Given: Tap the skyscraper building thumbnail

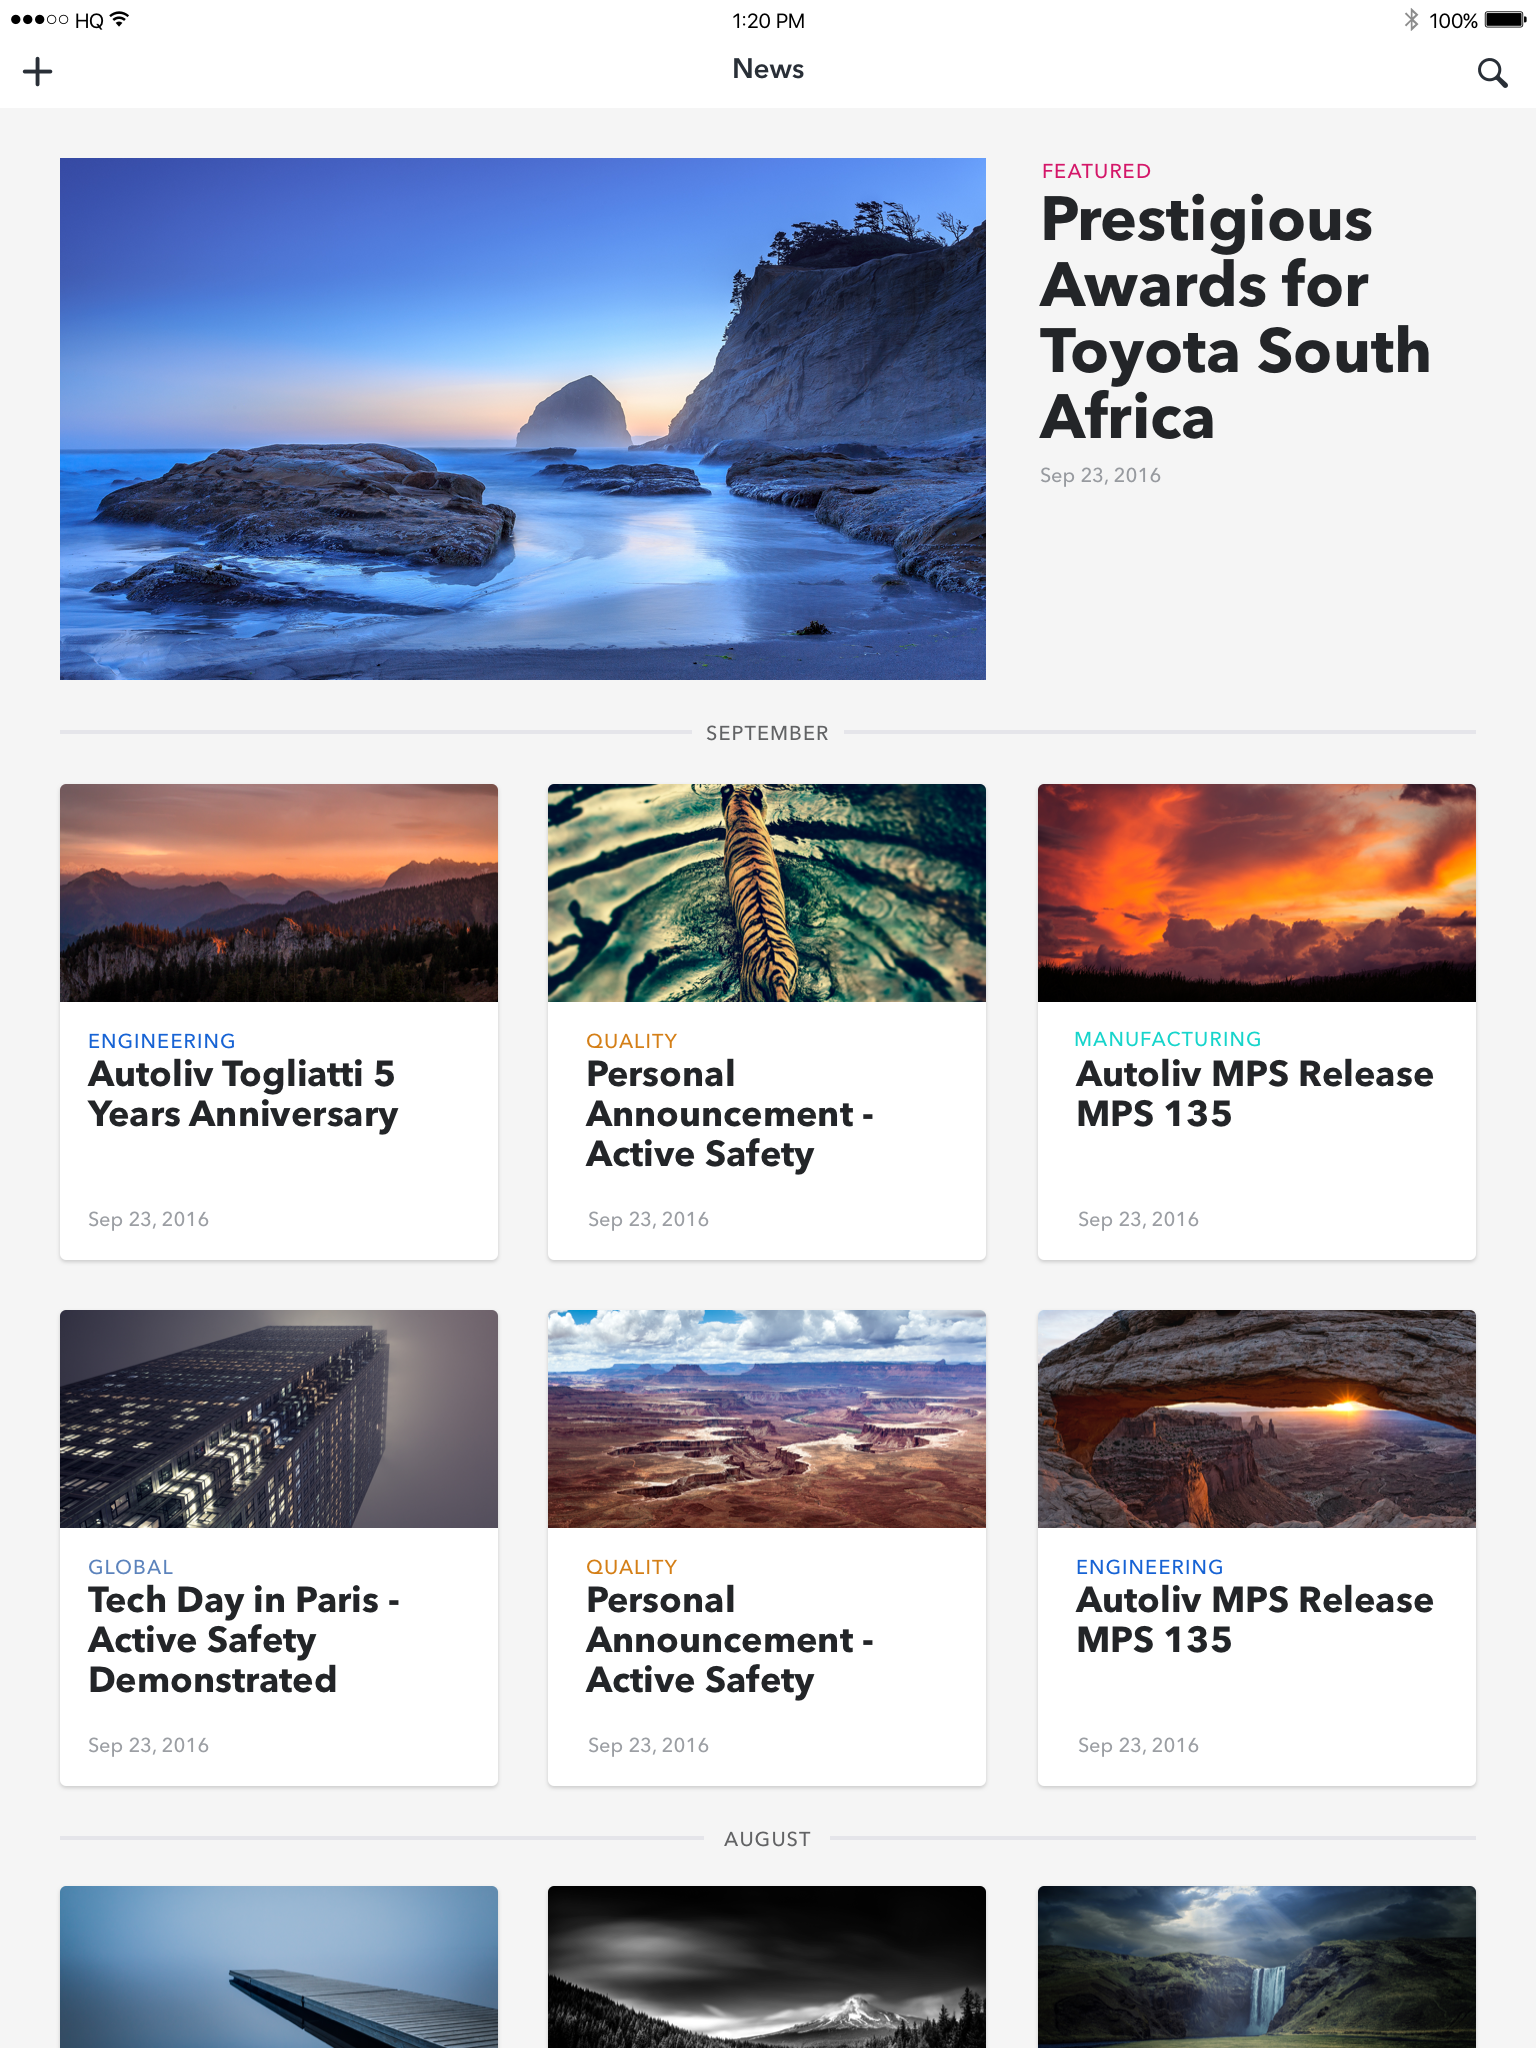Looking at the screenshot, I should point(278,1418).
